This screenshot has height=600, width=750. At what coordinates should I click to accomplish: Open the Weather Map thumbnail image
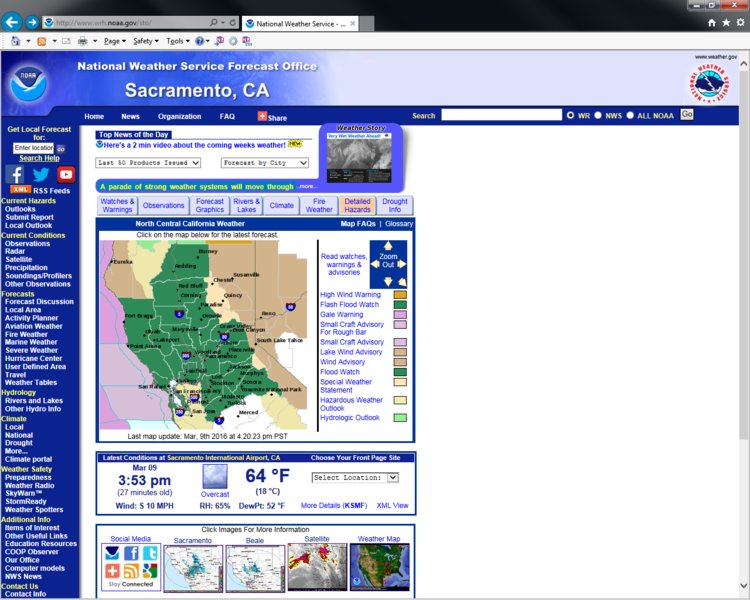tap(379, 567)
